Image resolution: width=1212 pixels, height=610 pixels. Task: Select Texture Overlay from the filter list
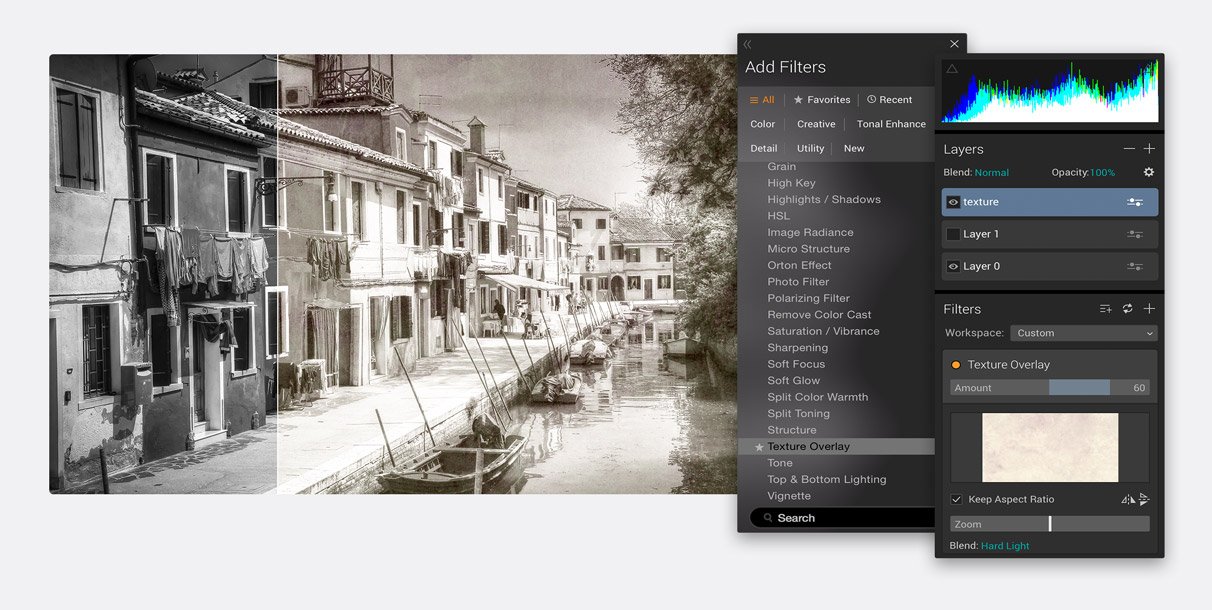[810, 446]
